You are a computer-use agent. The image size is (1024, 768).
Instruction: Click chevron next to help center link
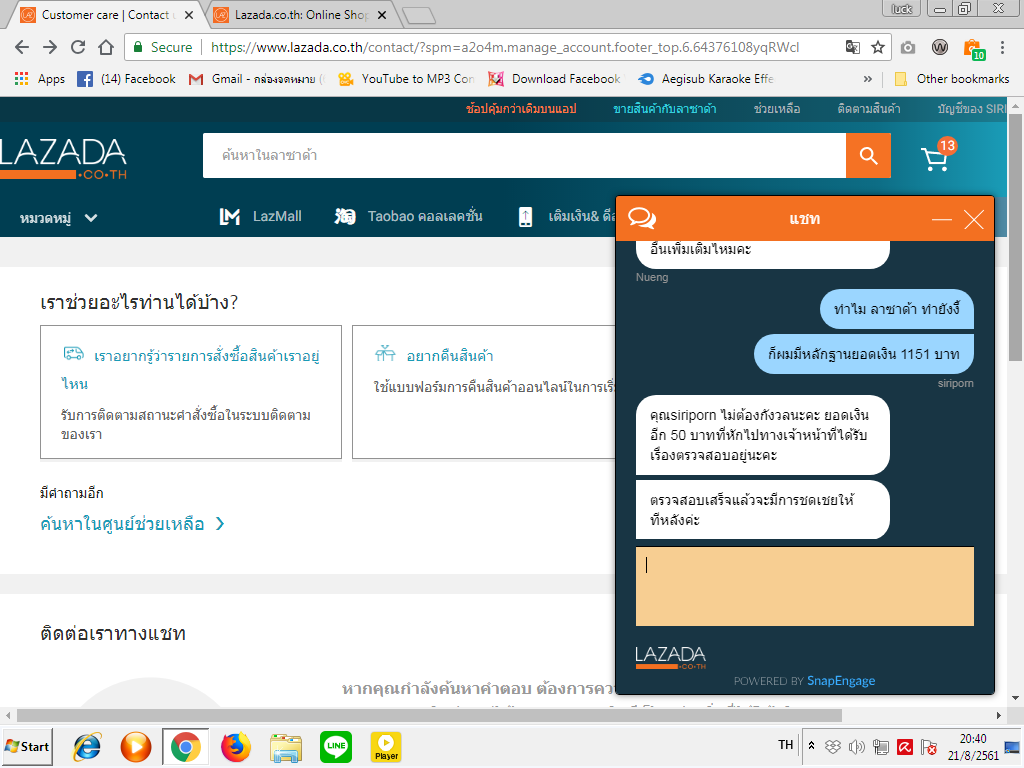point(220,524)
